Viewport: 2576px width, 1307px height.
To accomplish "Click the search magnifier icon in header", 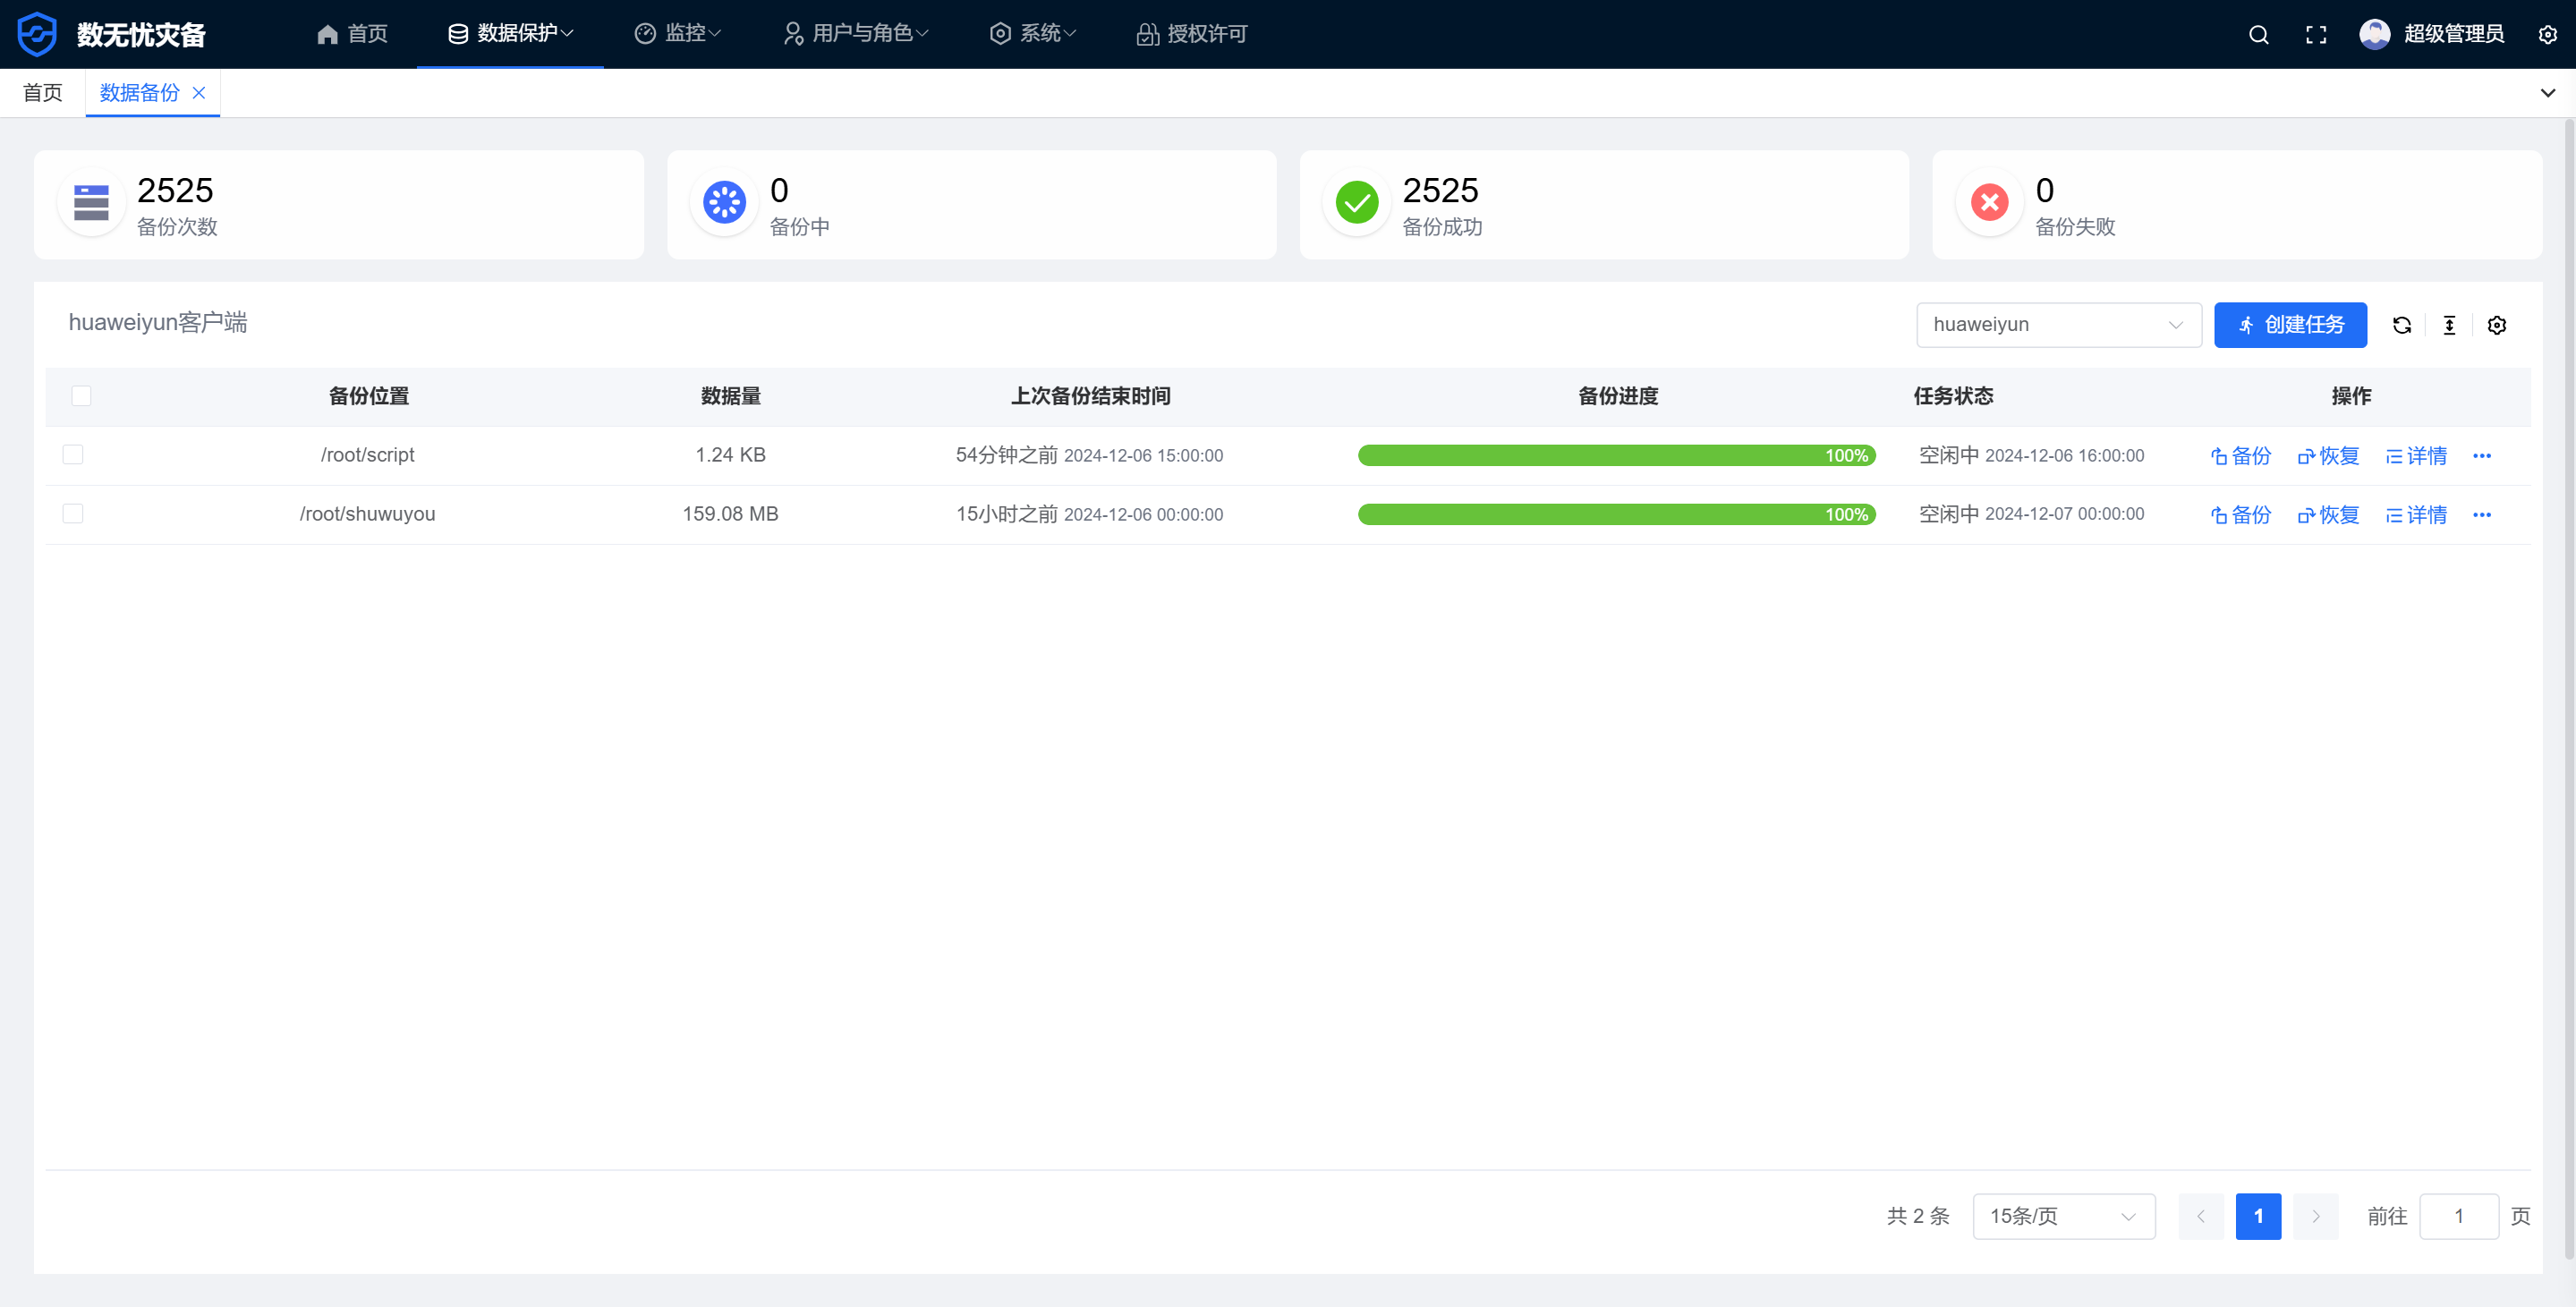I will tap(2258, 35).
